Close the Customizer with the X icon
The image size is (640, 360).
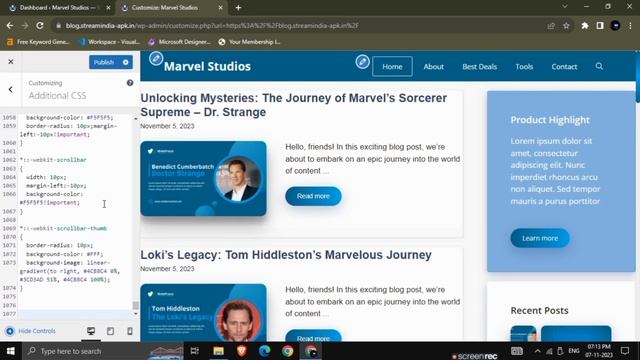click(11, 62)
